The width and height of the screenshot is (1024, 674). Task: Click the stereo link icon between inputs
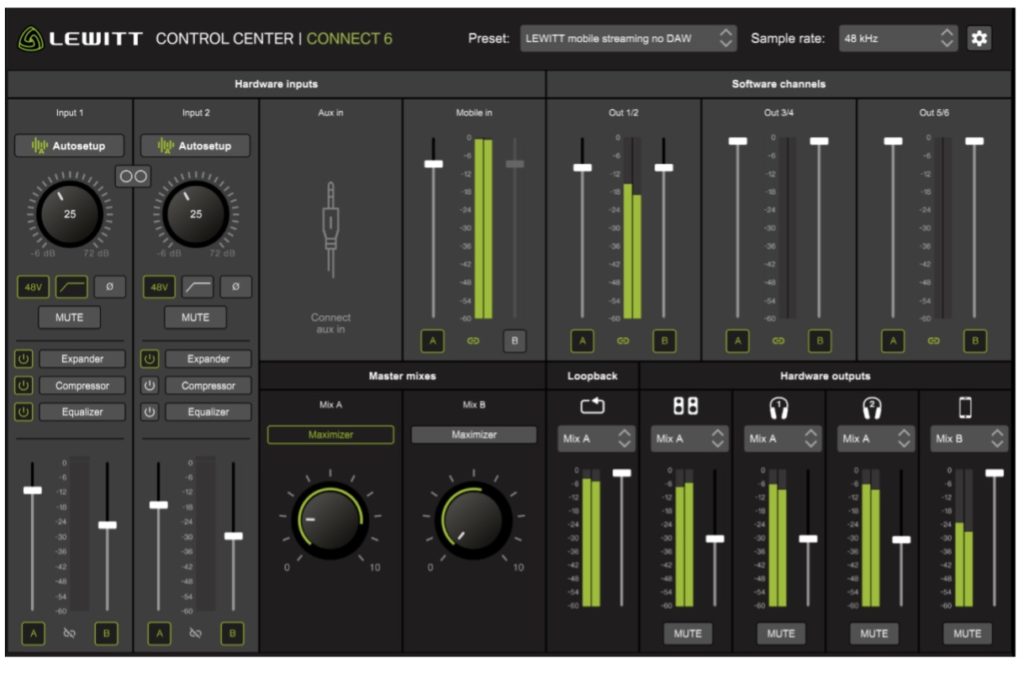point(133,176)
